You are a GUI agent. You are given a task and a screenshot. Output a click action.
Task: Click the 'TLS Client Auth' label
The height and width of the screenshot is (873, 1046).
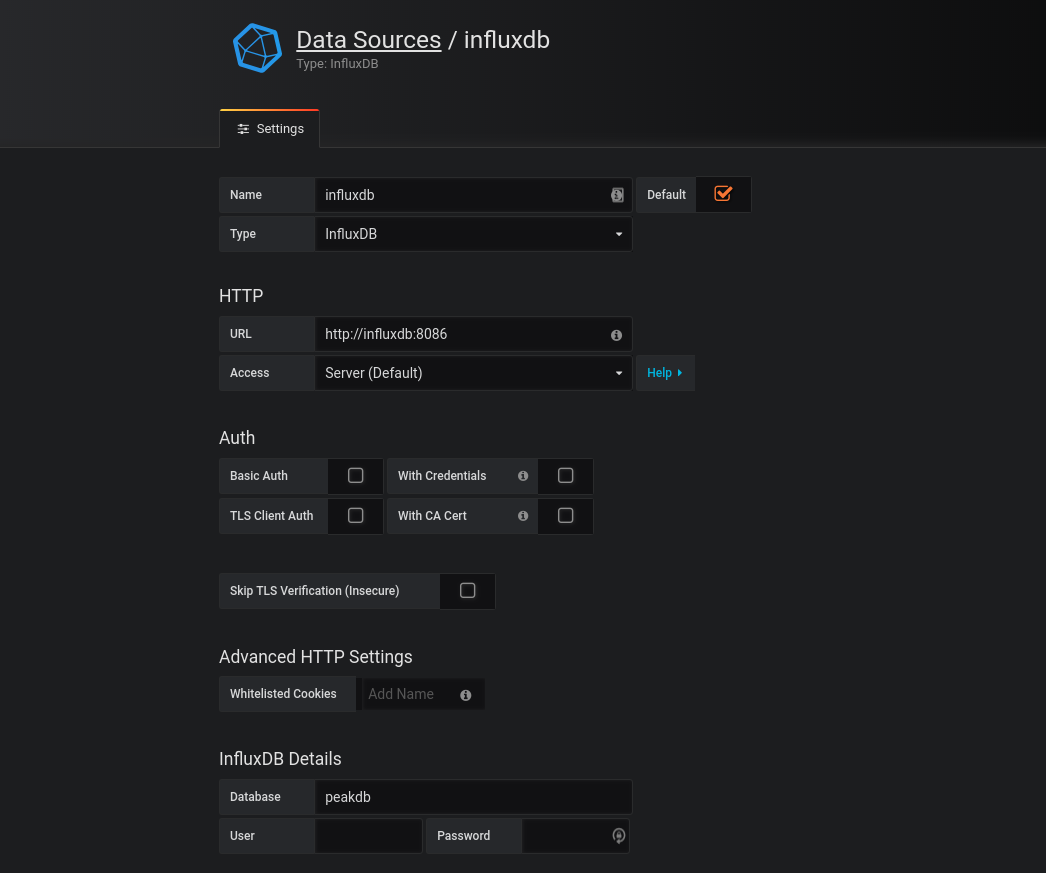(x=272, y=516)
